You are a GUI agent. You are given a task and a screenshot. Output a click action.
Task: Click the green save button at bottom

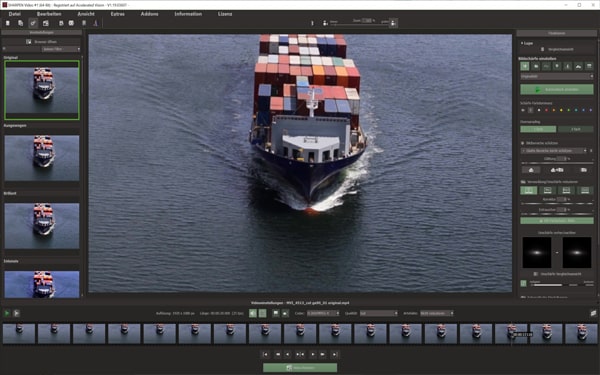[x=300, y=368]
